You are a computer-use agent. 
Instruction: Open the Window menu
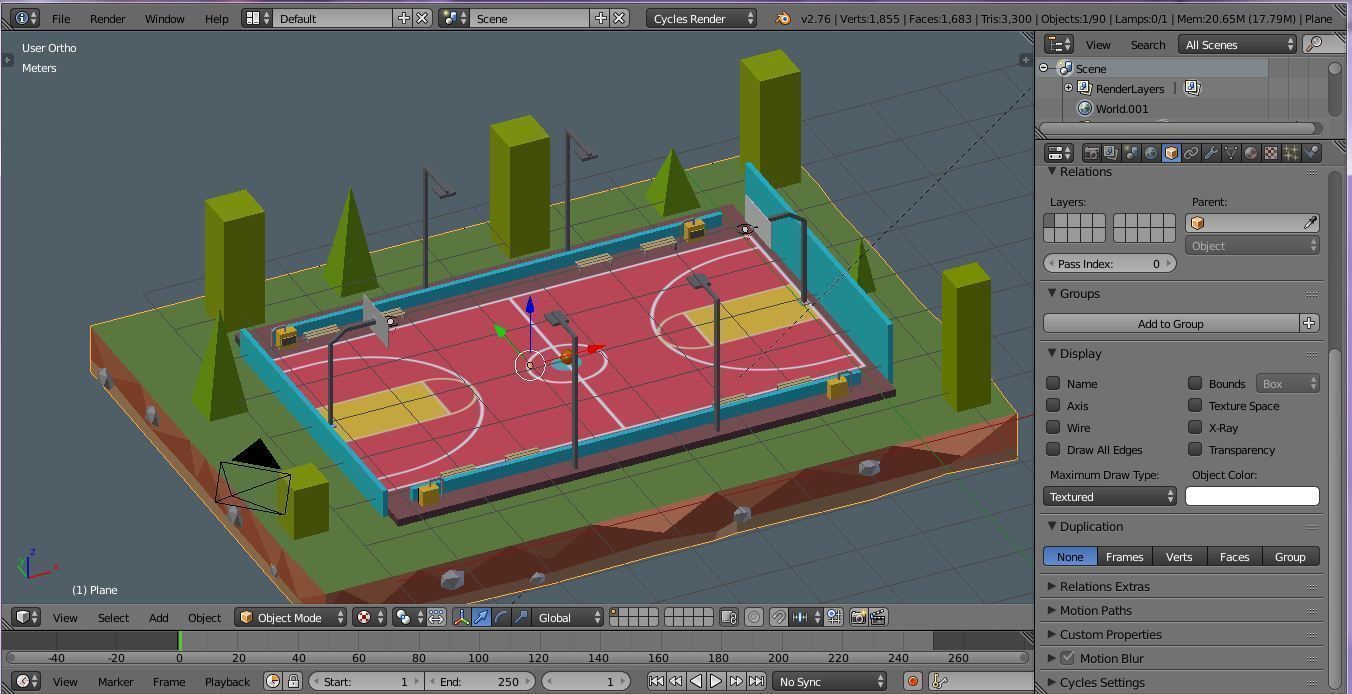coord(164,18)
